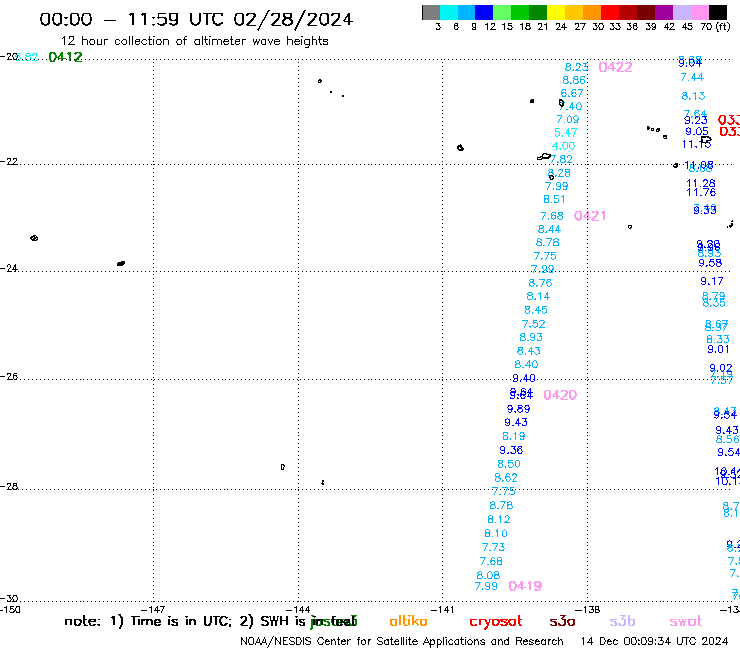Select the pink track label 0421

click(590, 216)
